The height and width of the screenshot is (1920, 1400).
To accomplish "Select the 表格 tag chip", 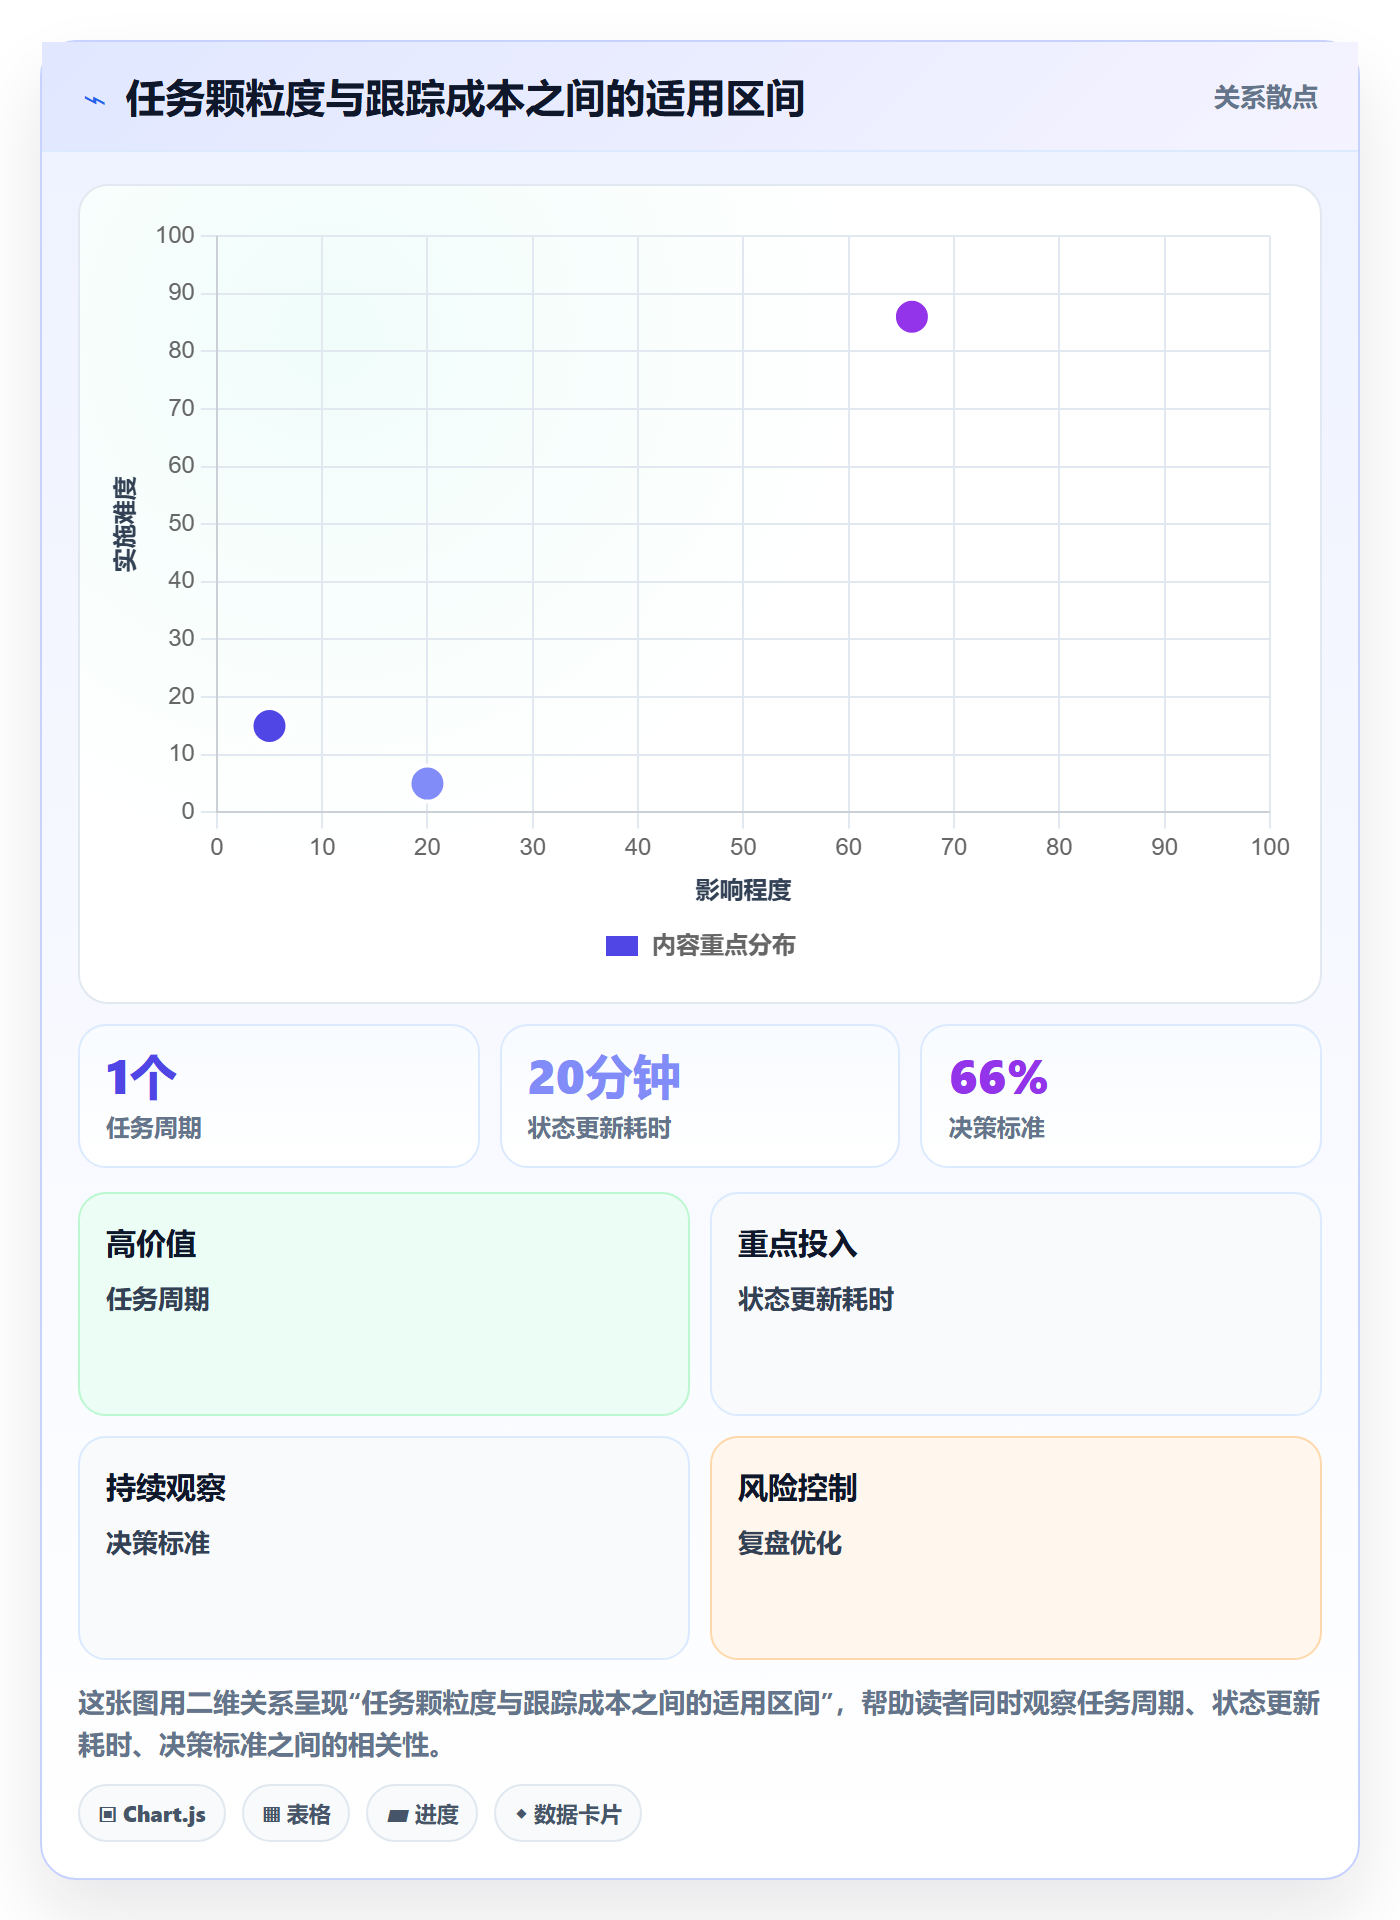I will 296,1814.
